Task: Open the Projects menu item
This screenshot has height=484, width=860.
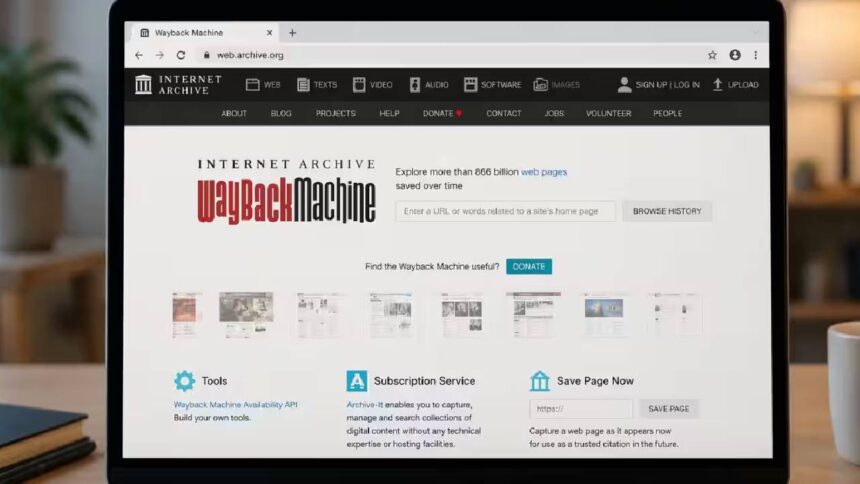Action: click(336, 114)
